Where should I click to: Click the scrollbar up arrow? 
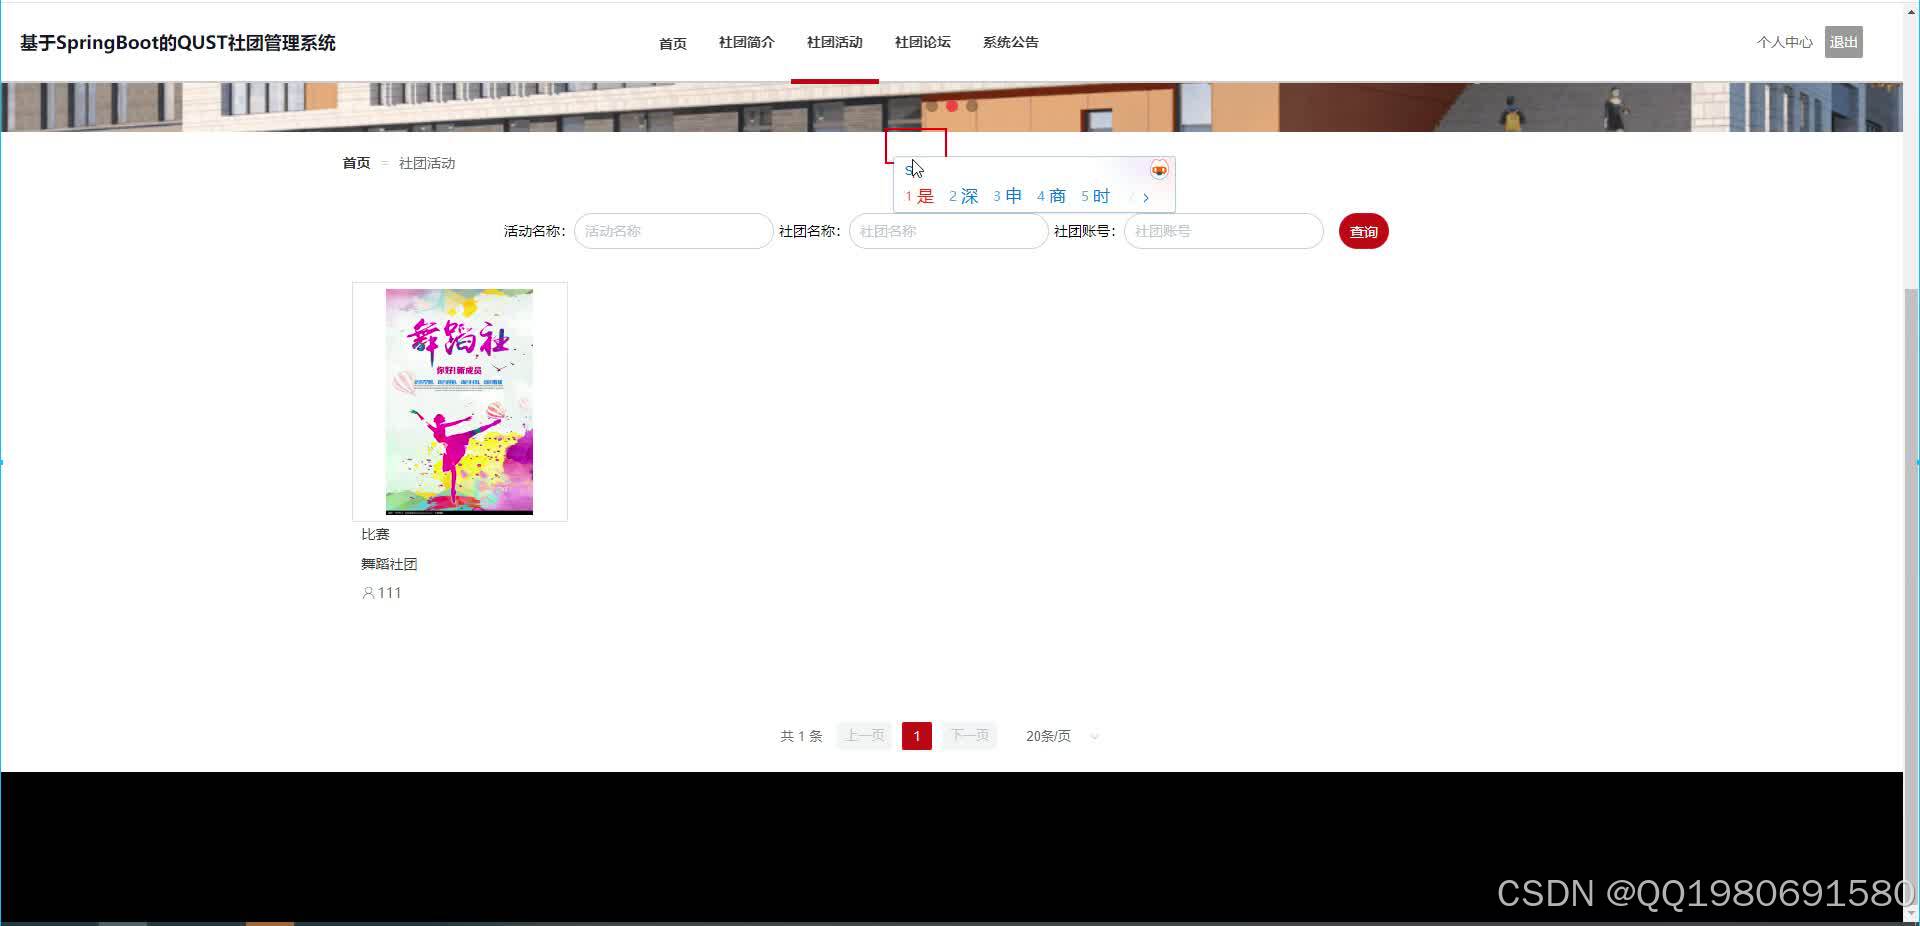click(1911, 10)
